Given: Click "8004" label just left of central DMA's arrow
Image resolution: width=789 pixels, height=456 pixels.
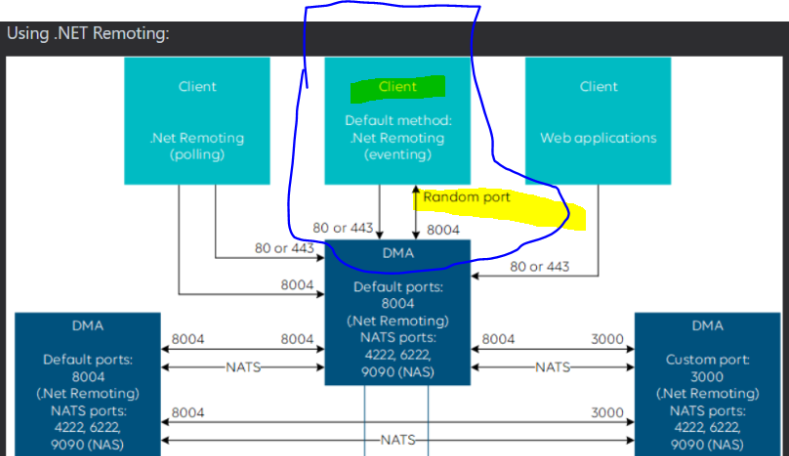Looking at the screenshot, I should point(297,339).
